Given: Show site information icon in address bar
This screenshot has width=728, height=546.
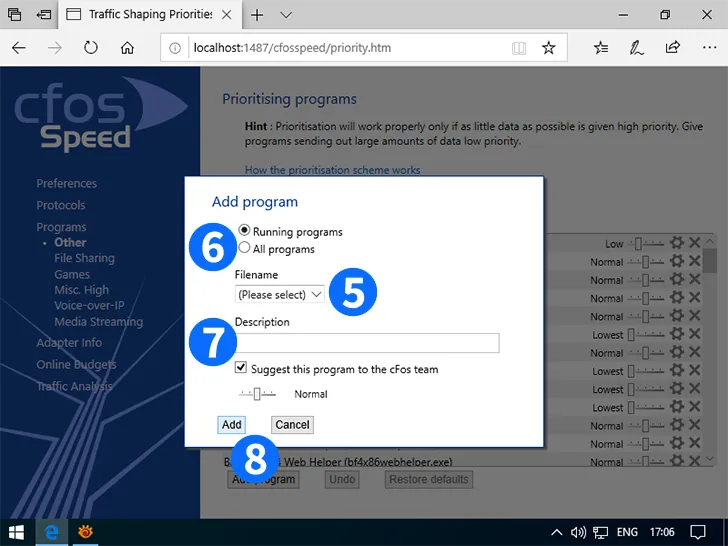Looking at the screenshot, I should (175, 48).
